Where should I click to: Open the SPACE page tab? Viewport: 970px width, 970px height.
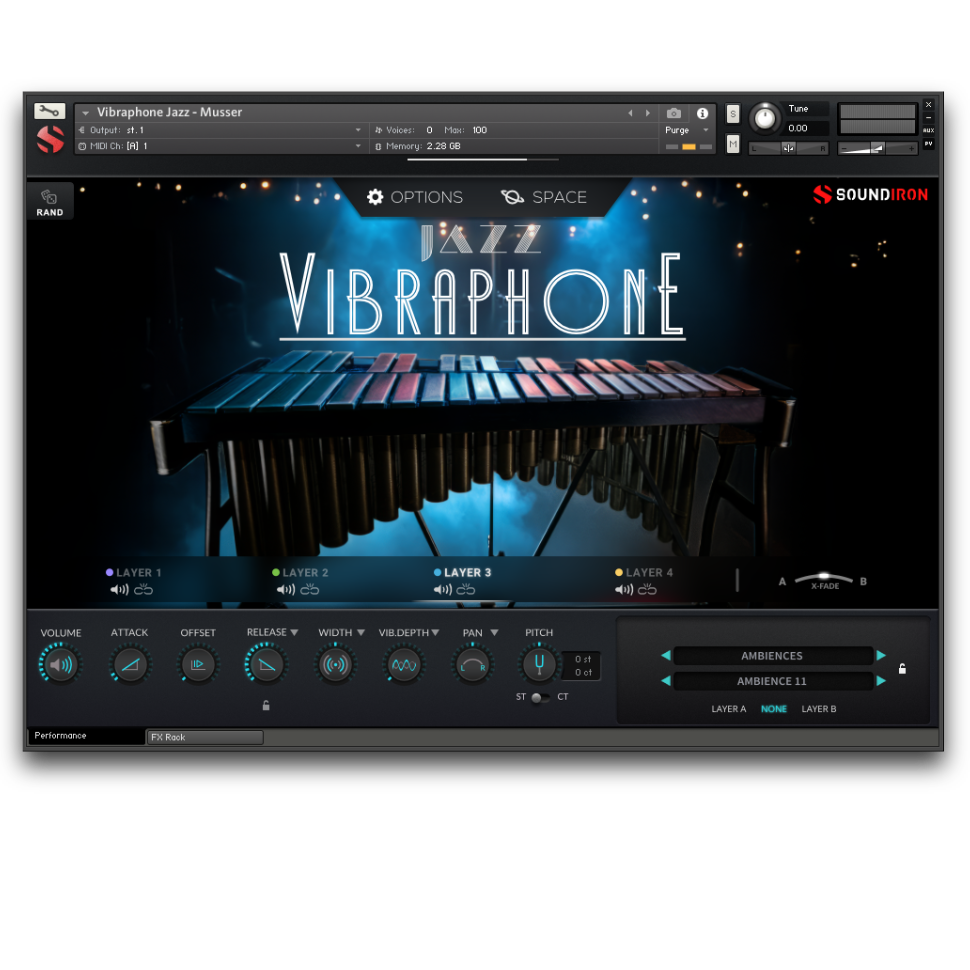tap(544, 197)
